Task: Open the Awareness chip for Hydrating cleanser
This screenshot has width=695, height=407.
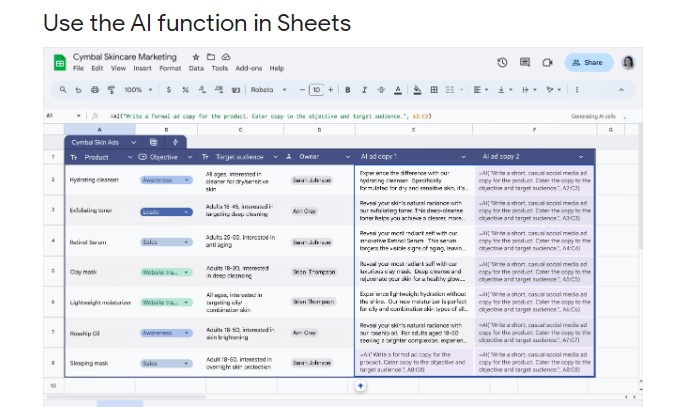Action: [166, 180]
